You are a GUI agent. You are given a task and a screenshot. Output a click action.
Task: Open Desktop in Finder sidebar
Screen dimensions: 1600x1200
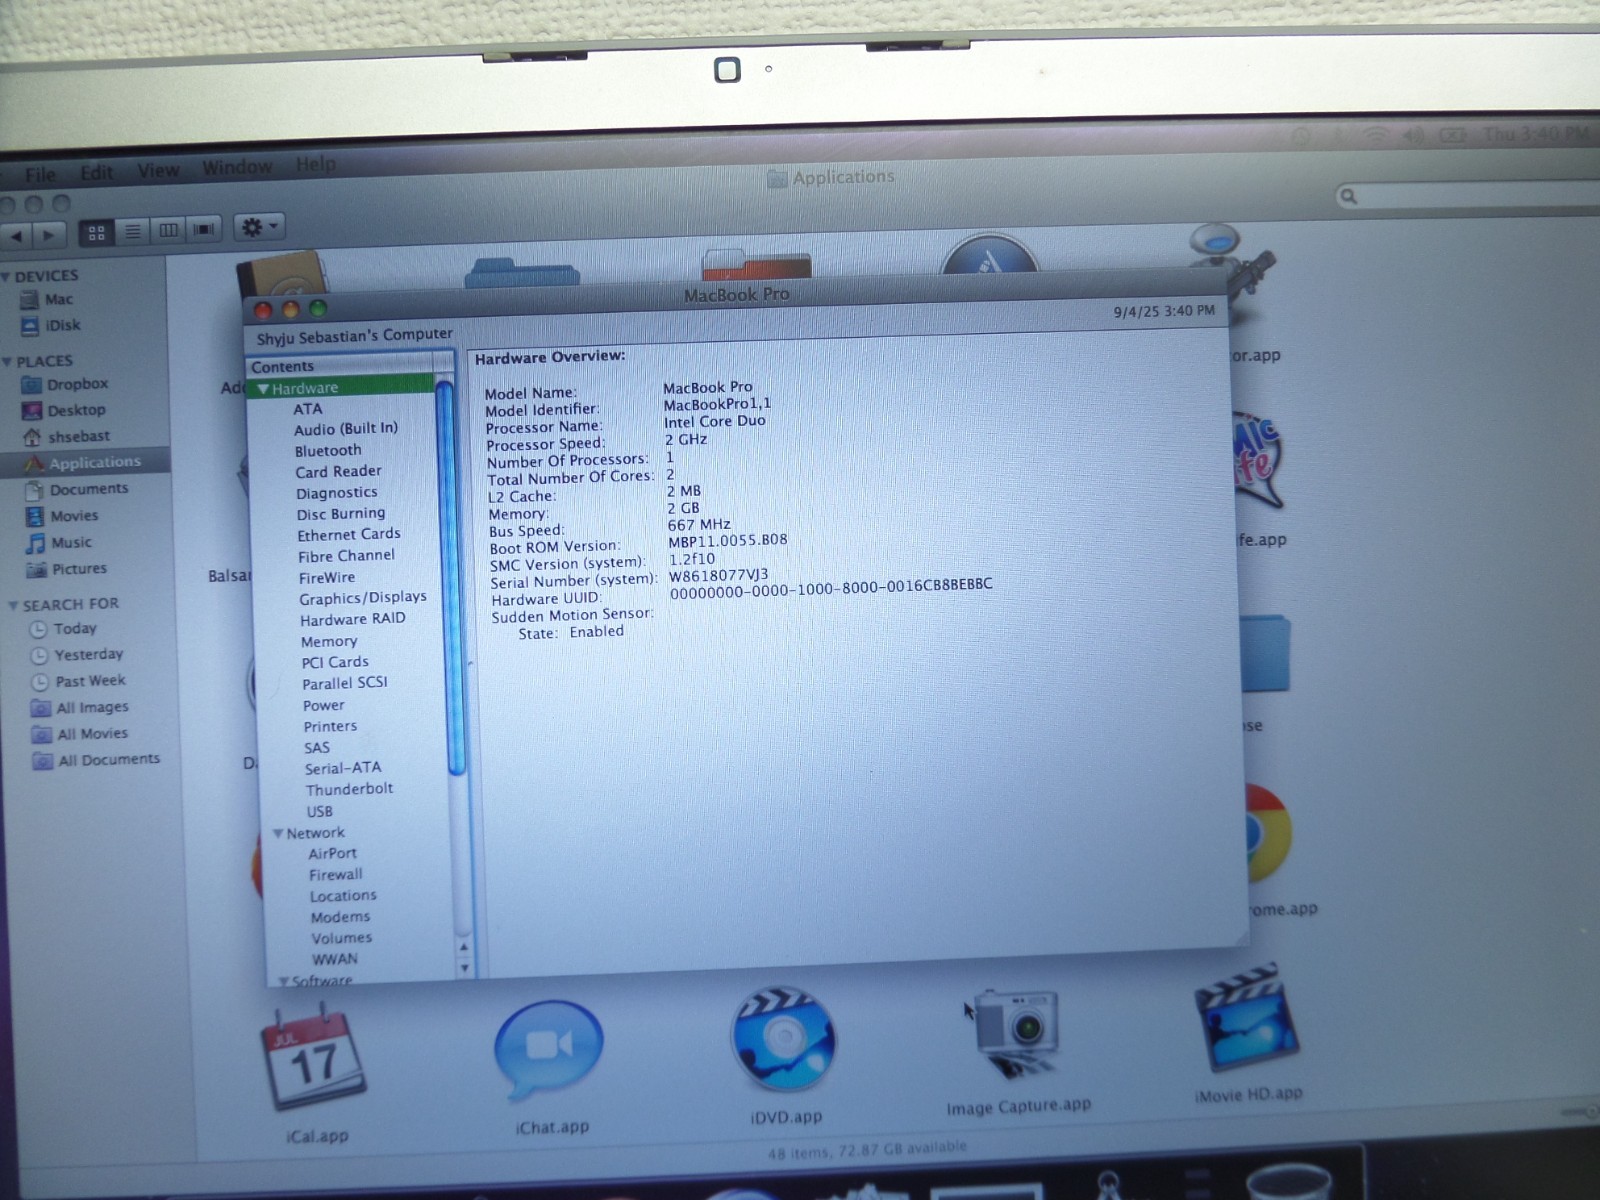tap(63, 410)
